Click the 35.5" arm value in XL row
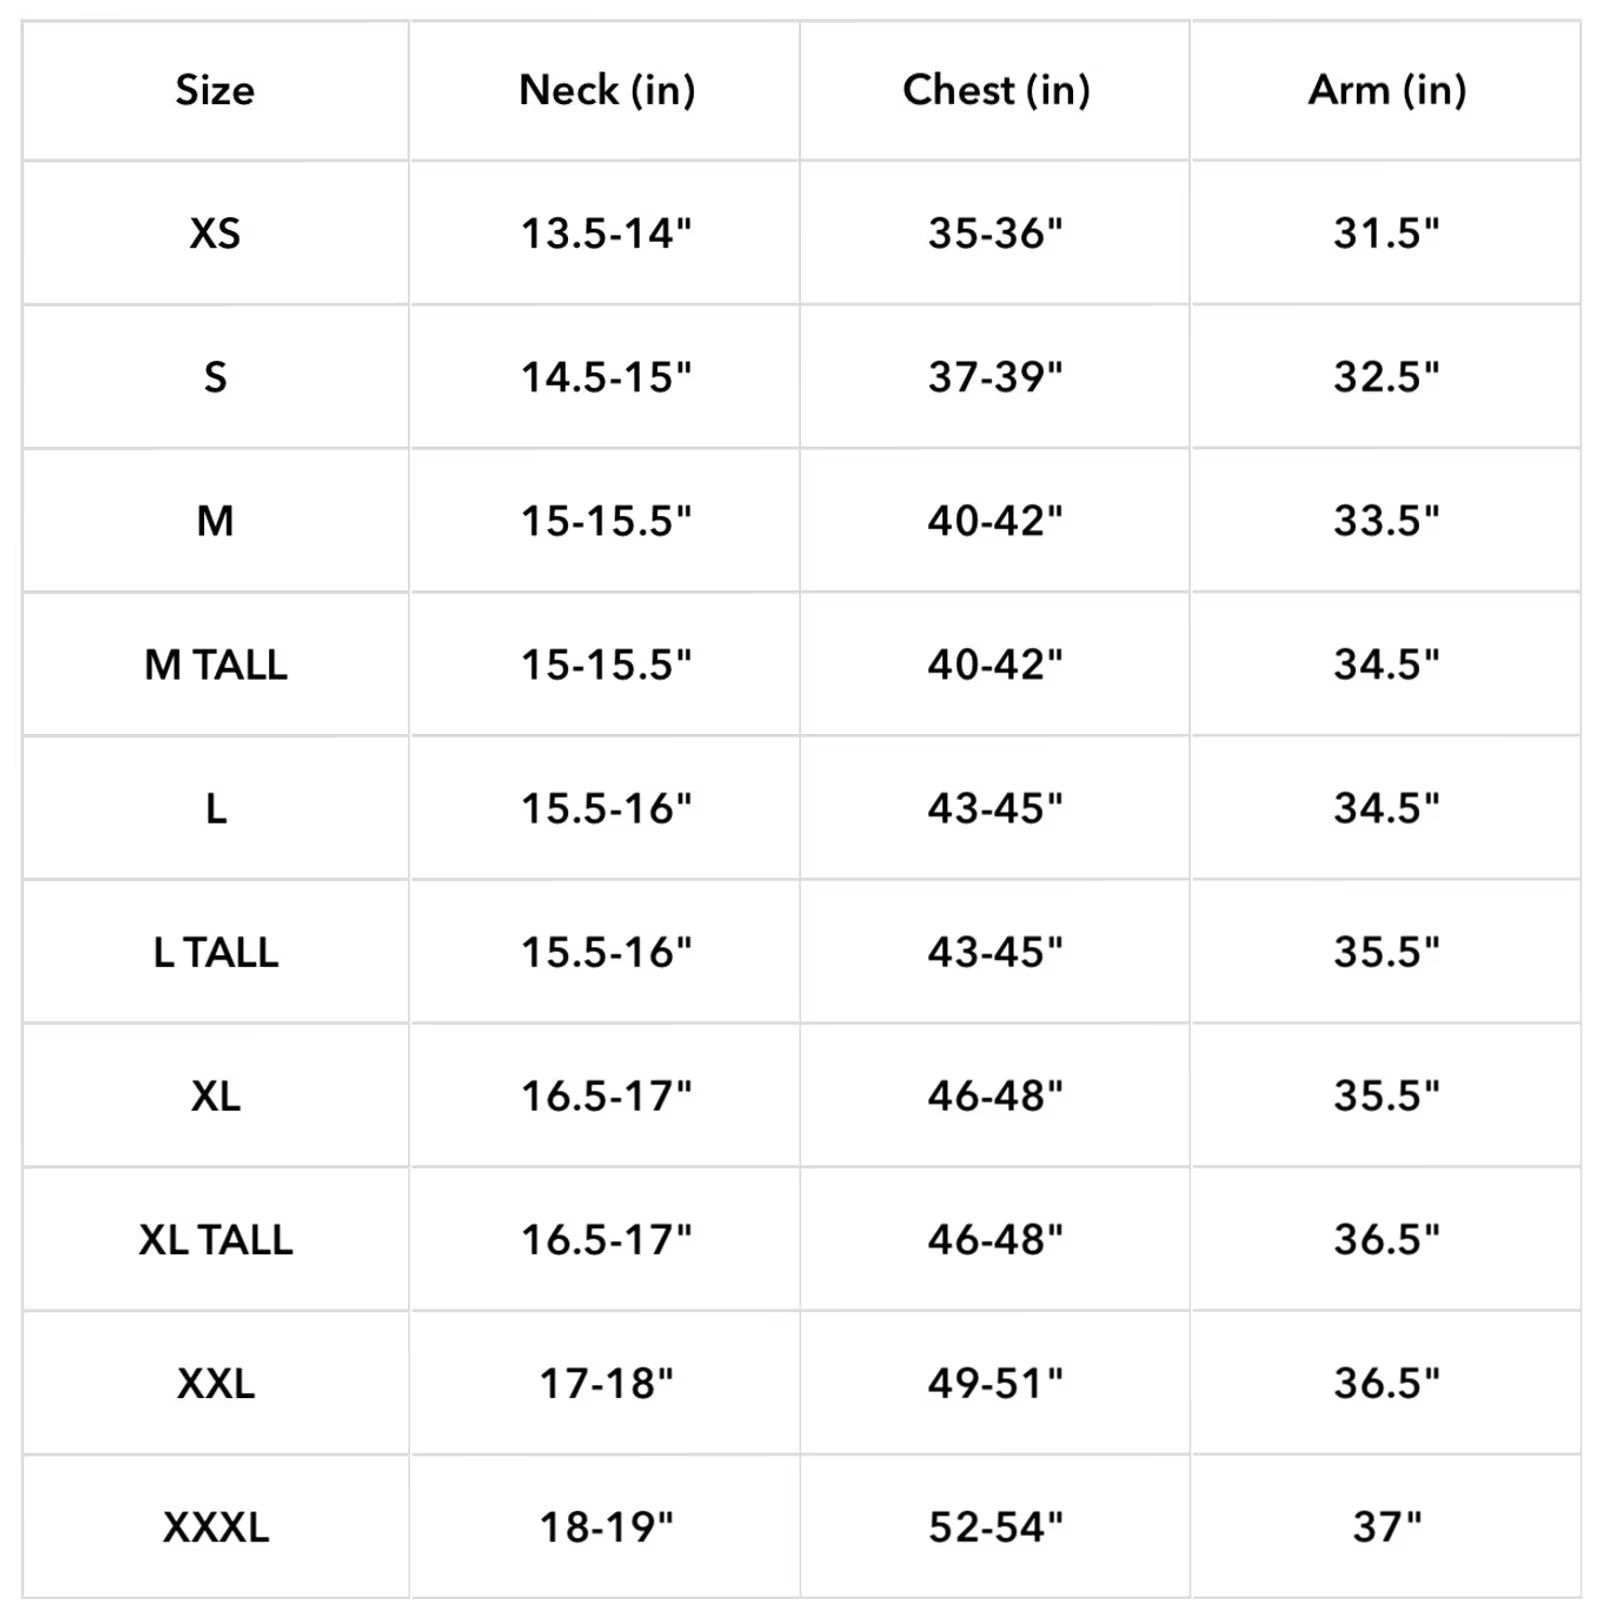The image size is (1600, 1600). (x=1387, y=1096)
